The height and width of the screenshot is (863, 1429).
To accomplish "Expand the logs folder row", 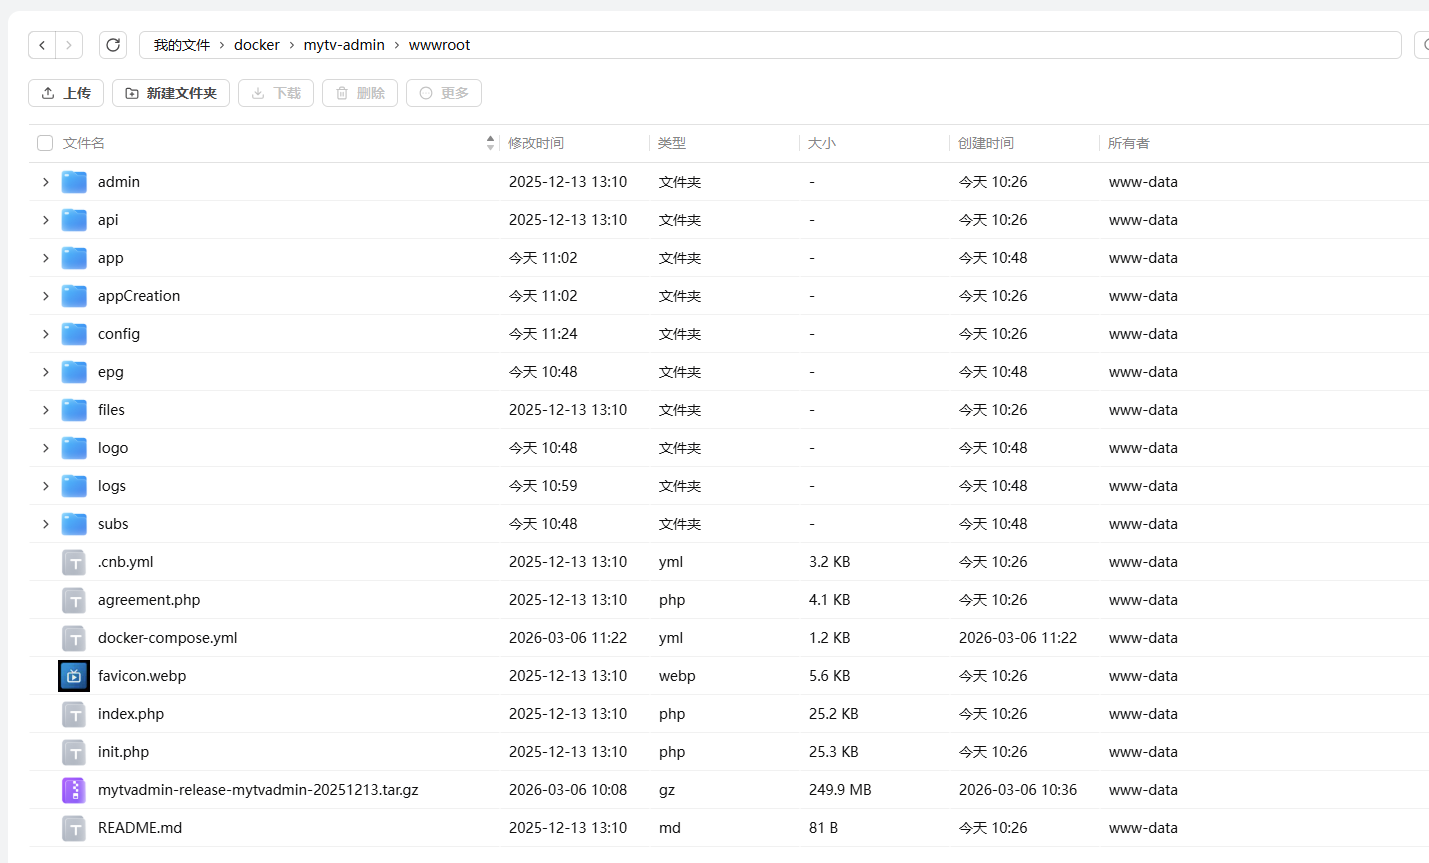I will [45, 486].
